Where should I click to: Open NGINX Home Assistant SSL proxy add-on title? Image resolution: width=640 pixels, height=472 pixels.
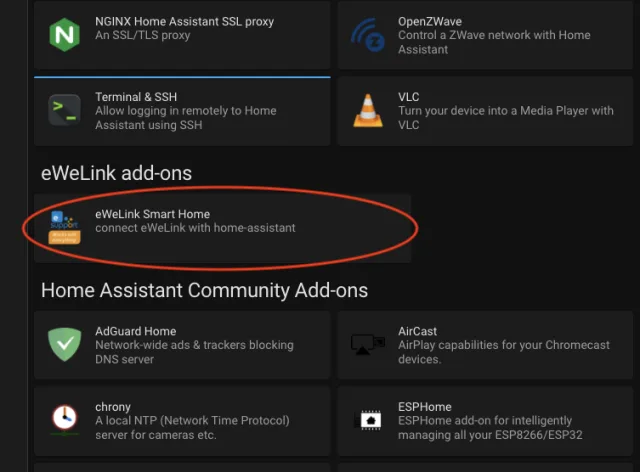pyautogui.click(x=184, y=21)
